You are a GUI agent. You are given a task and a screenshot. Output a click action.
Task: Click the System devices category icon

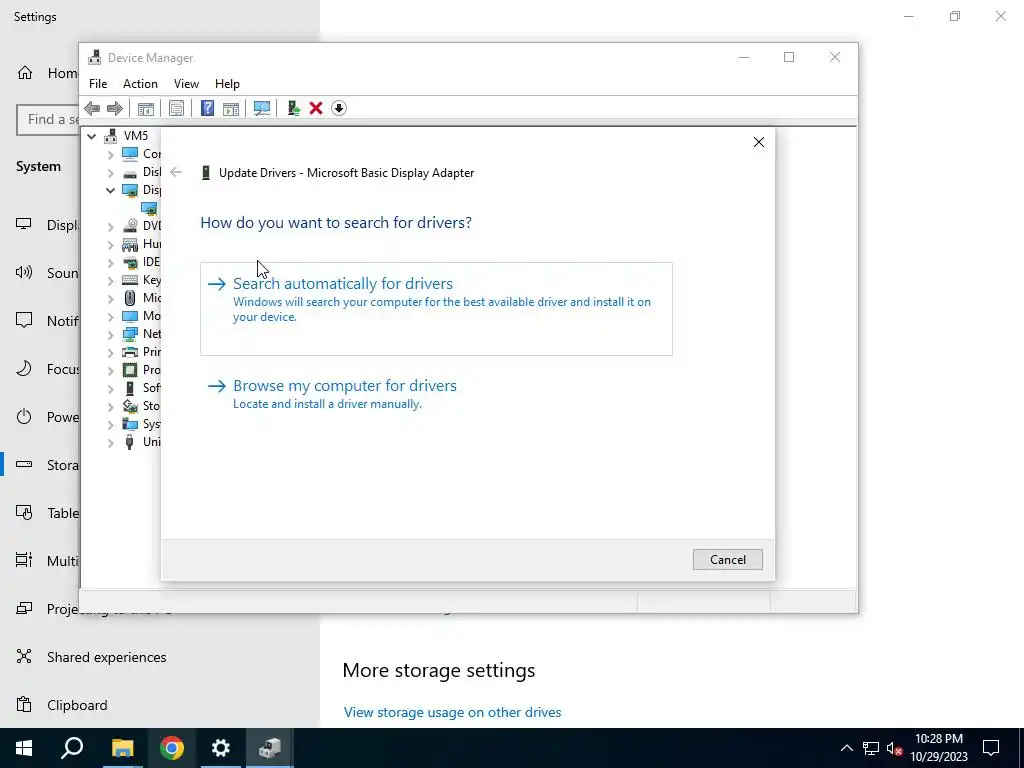tap(130, 424)
